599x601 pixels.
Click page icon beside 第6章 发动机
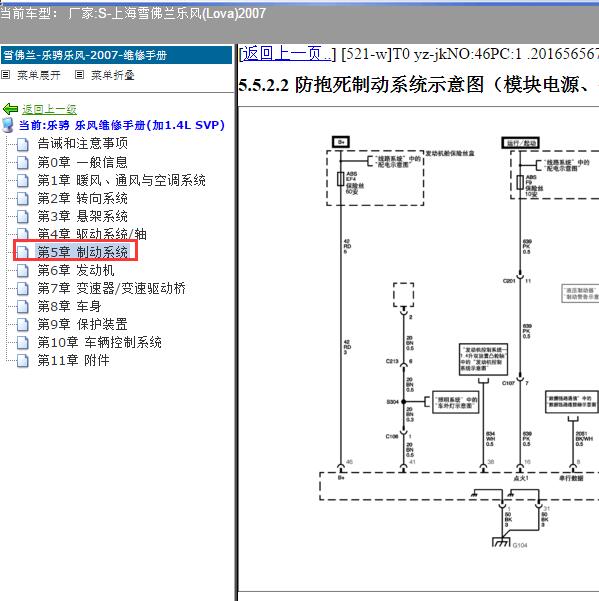tap(23, 271)
